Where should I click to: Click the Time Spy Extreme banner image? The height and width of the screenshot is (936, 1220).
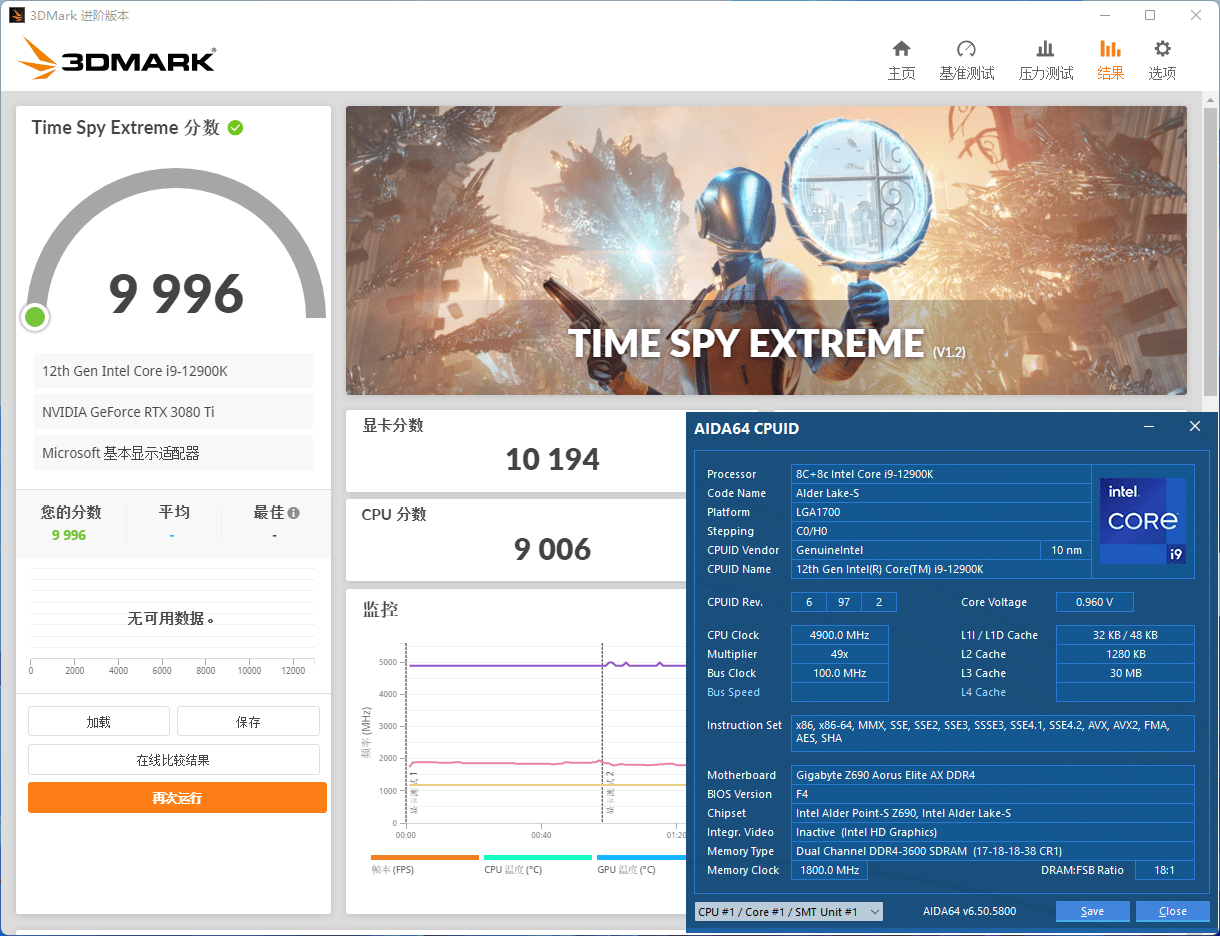coord(766,250)
